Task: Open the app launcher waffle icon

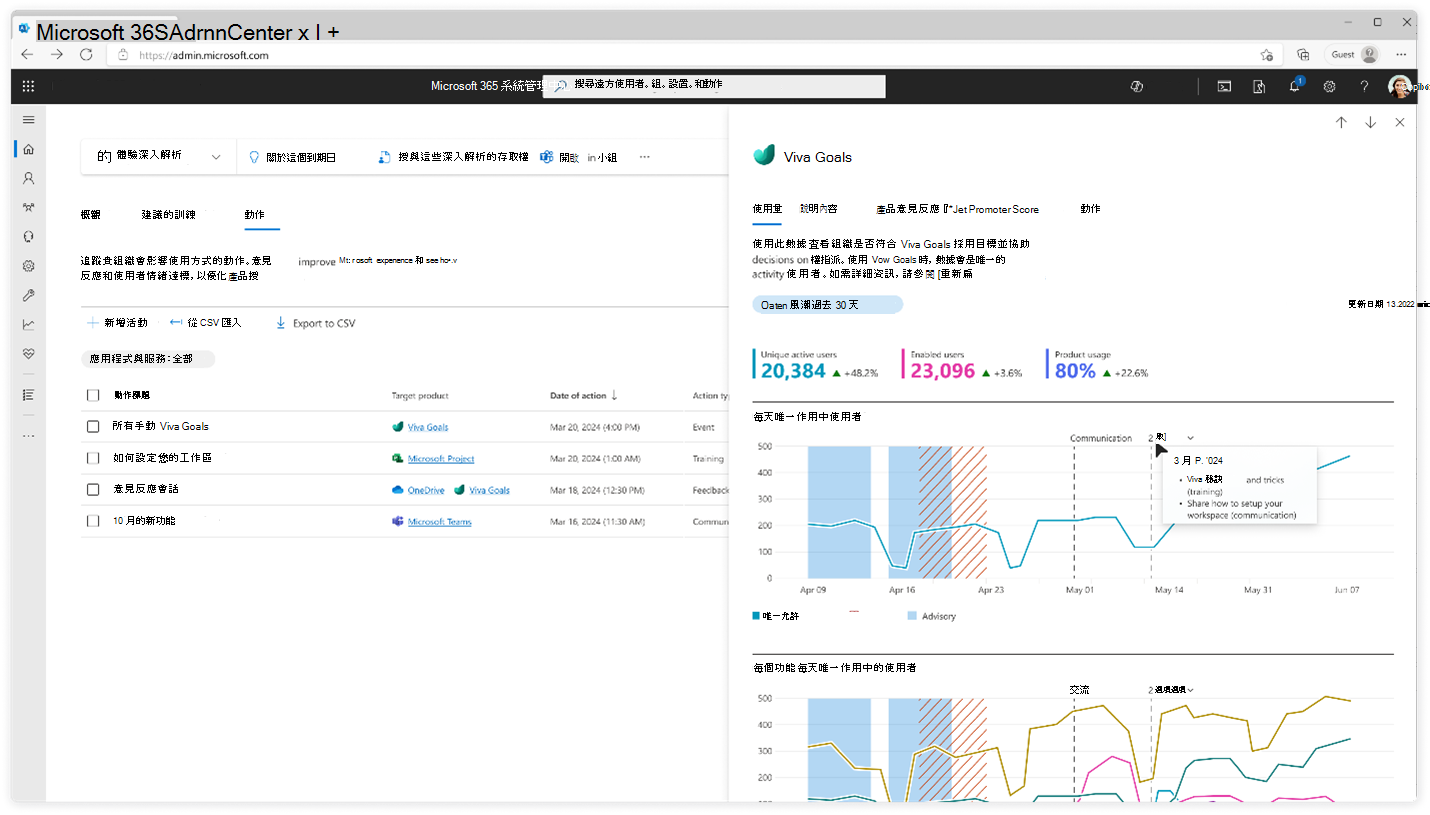Action: coord(28,87)
